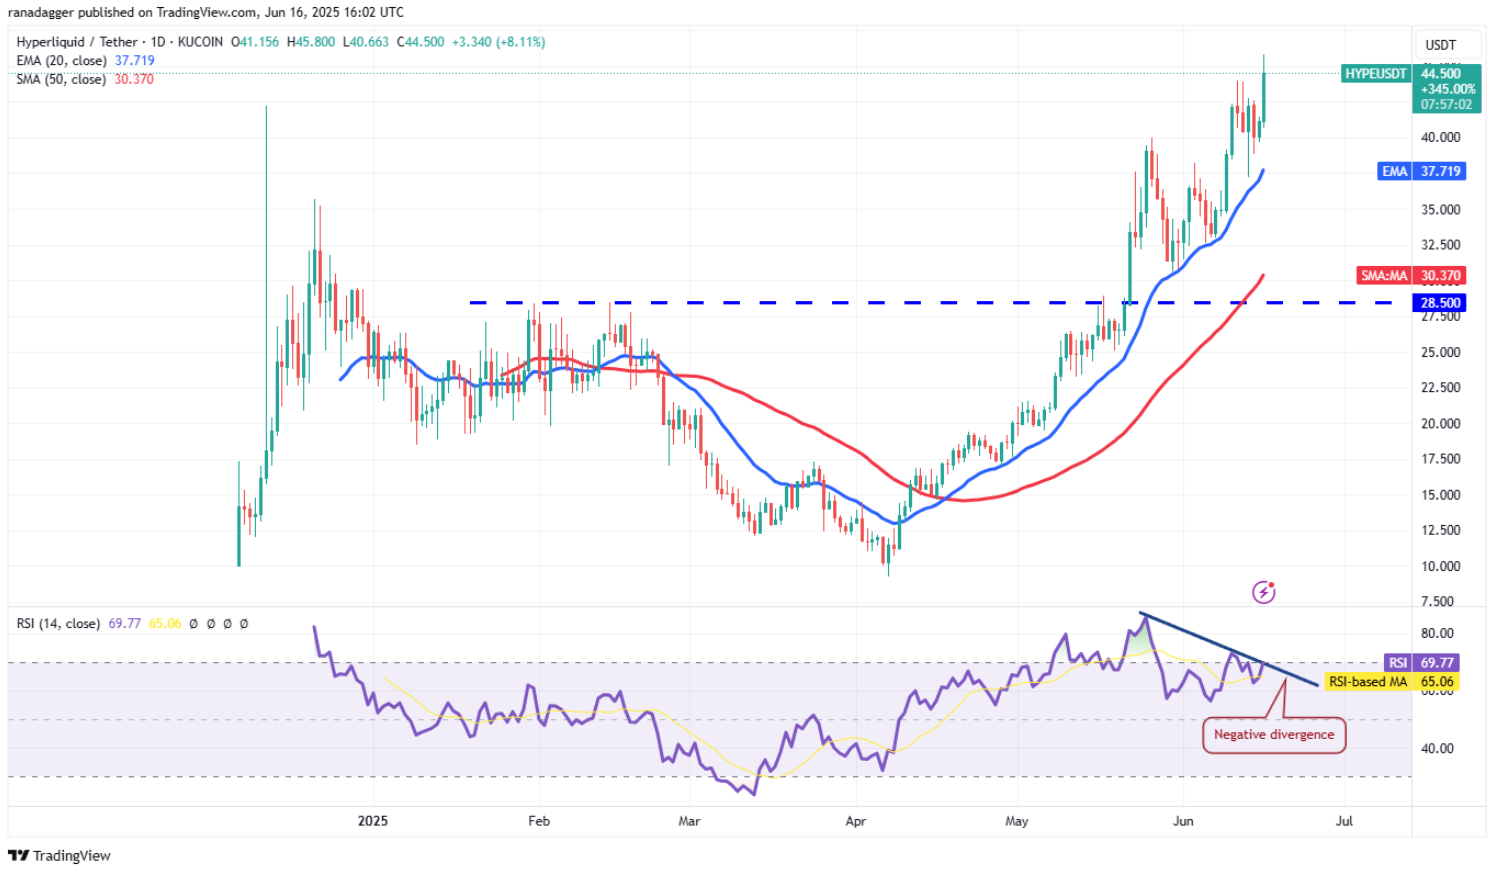1492x872 pixels.
Task: Click the dashed blue horizontal resistance line
Action: (x=800, y=303)
